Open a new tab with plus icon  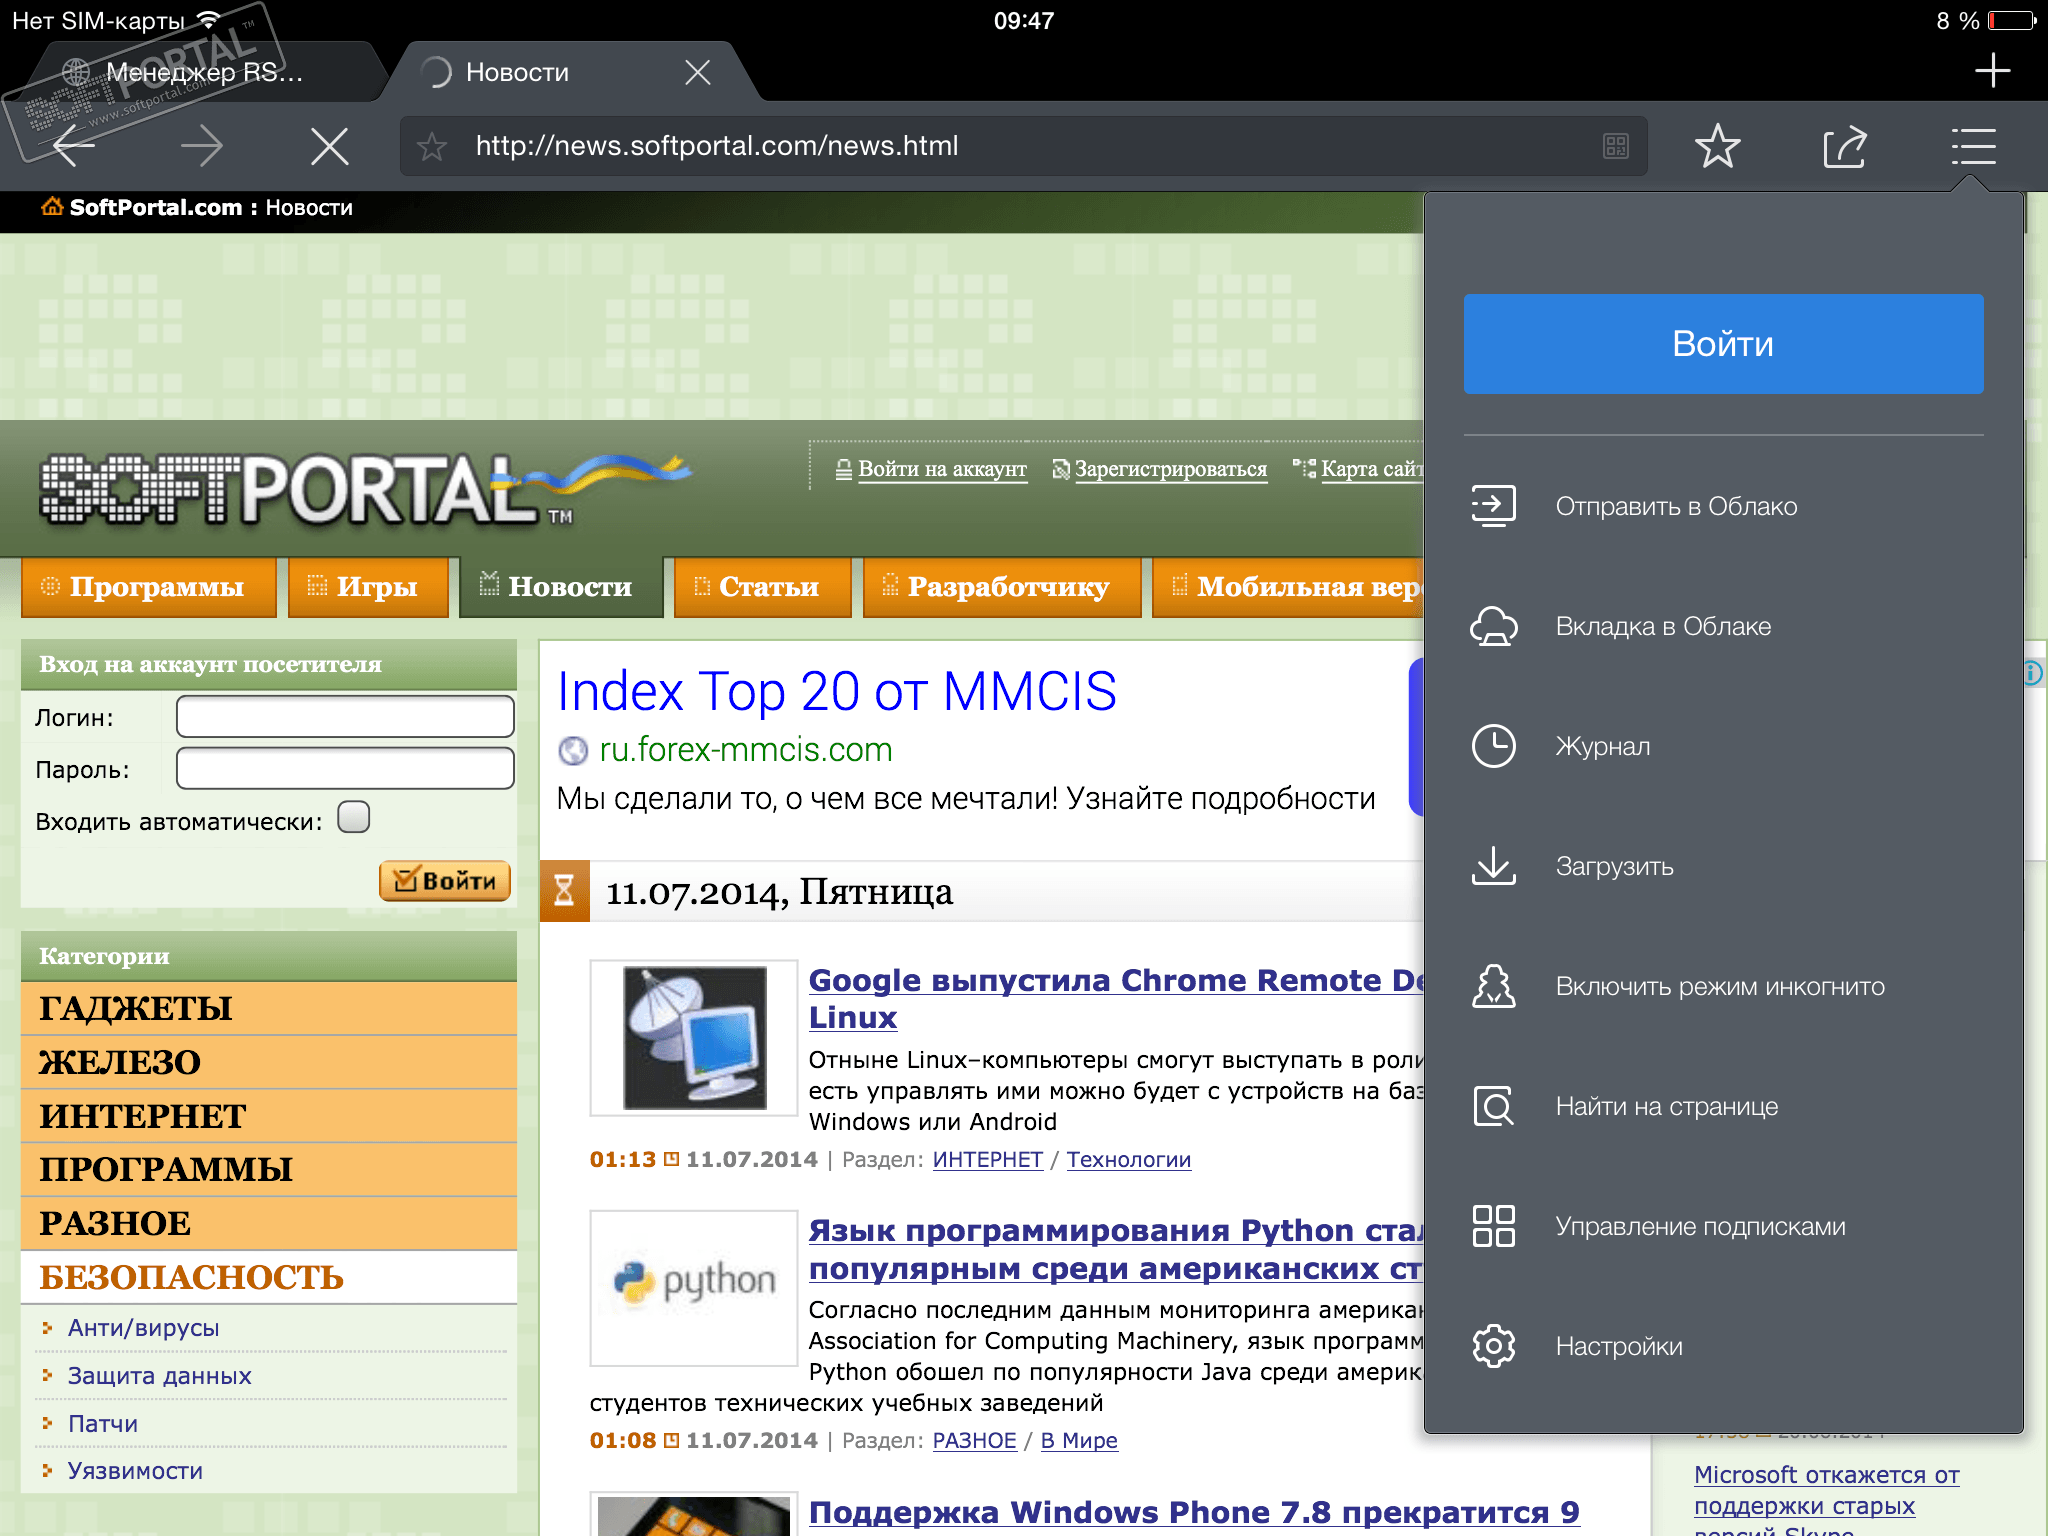[1992, 71]
